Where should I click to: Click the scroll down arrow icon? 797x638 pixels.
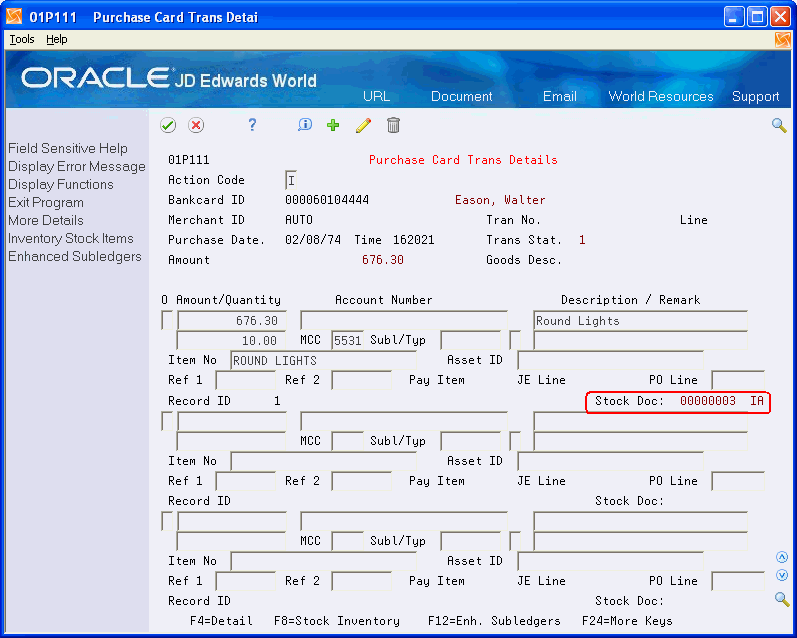[x=782, y=575]
